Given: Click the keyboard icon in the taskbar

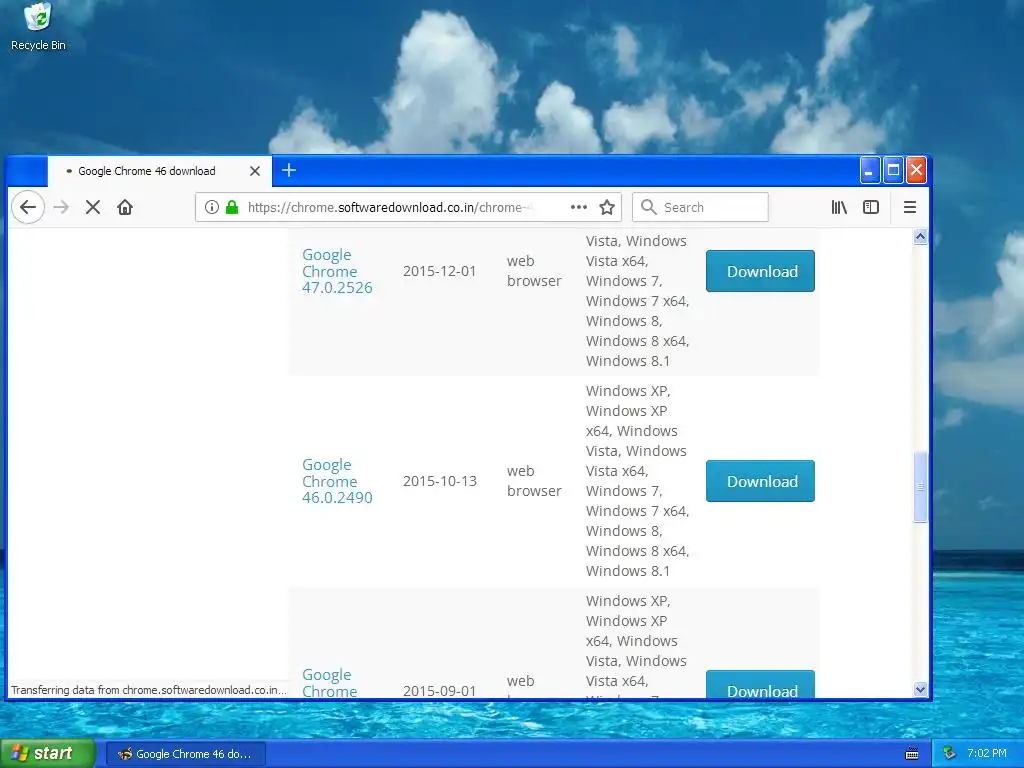Looking at the screenshot, I should [912, 754].
